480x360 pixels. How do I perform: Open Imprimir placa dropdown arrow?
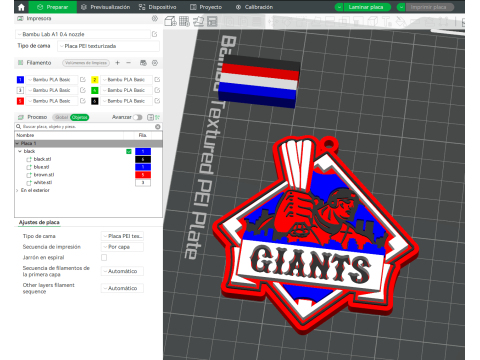(401, 7)
